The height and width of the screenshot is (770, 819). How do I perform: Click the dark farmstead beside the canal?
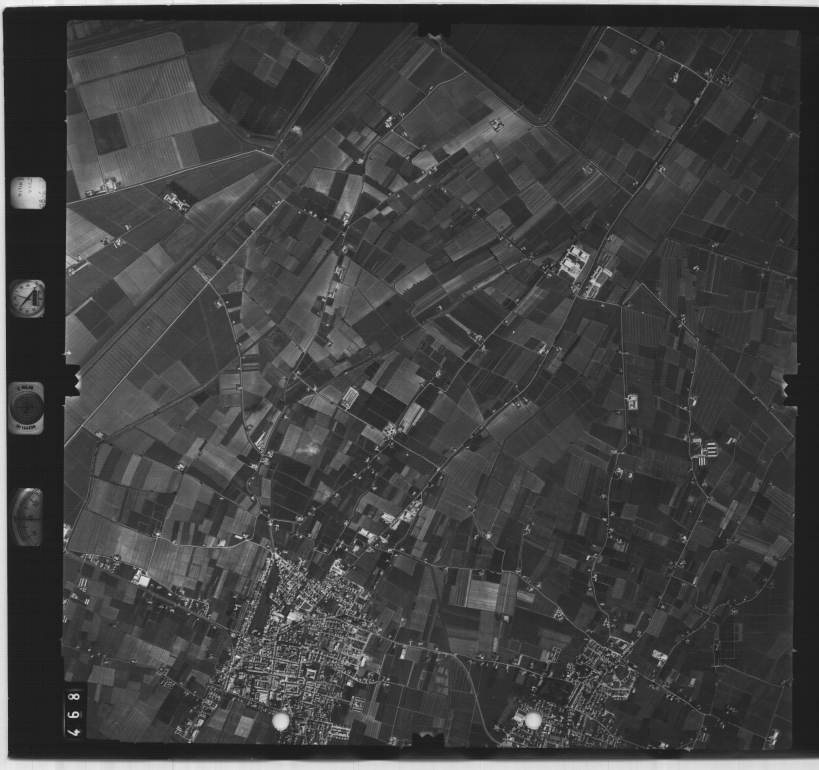point(176,200)
